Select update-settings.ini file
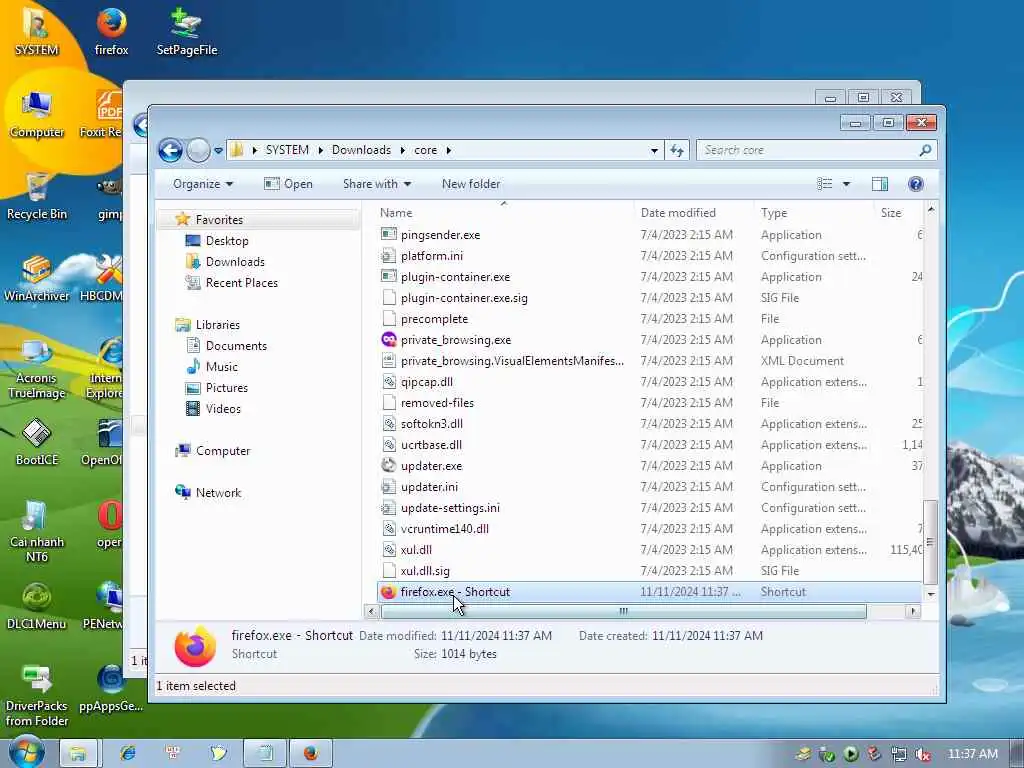The height and width of the screenshot is (768, 1024). pos(450,508)
